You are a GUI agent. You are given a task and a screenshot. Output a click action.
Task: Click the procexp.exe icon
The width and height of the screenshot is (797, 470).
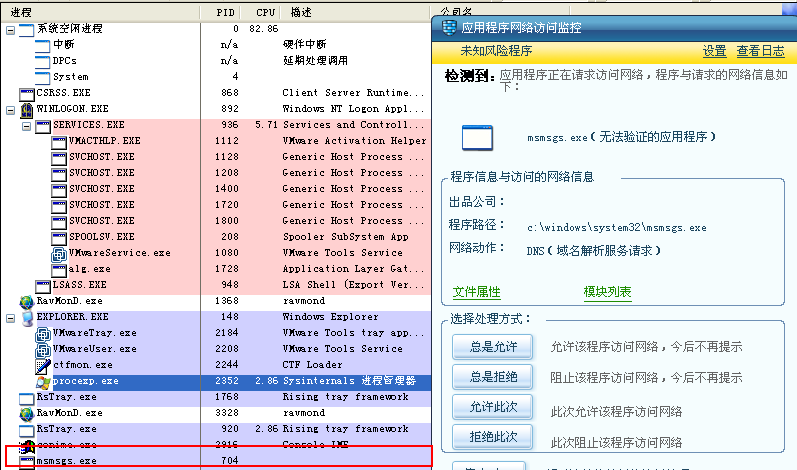click(x=43, y=382)
